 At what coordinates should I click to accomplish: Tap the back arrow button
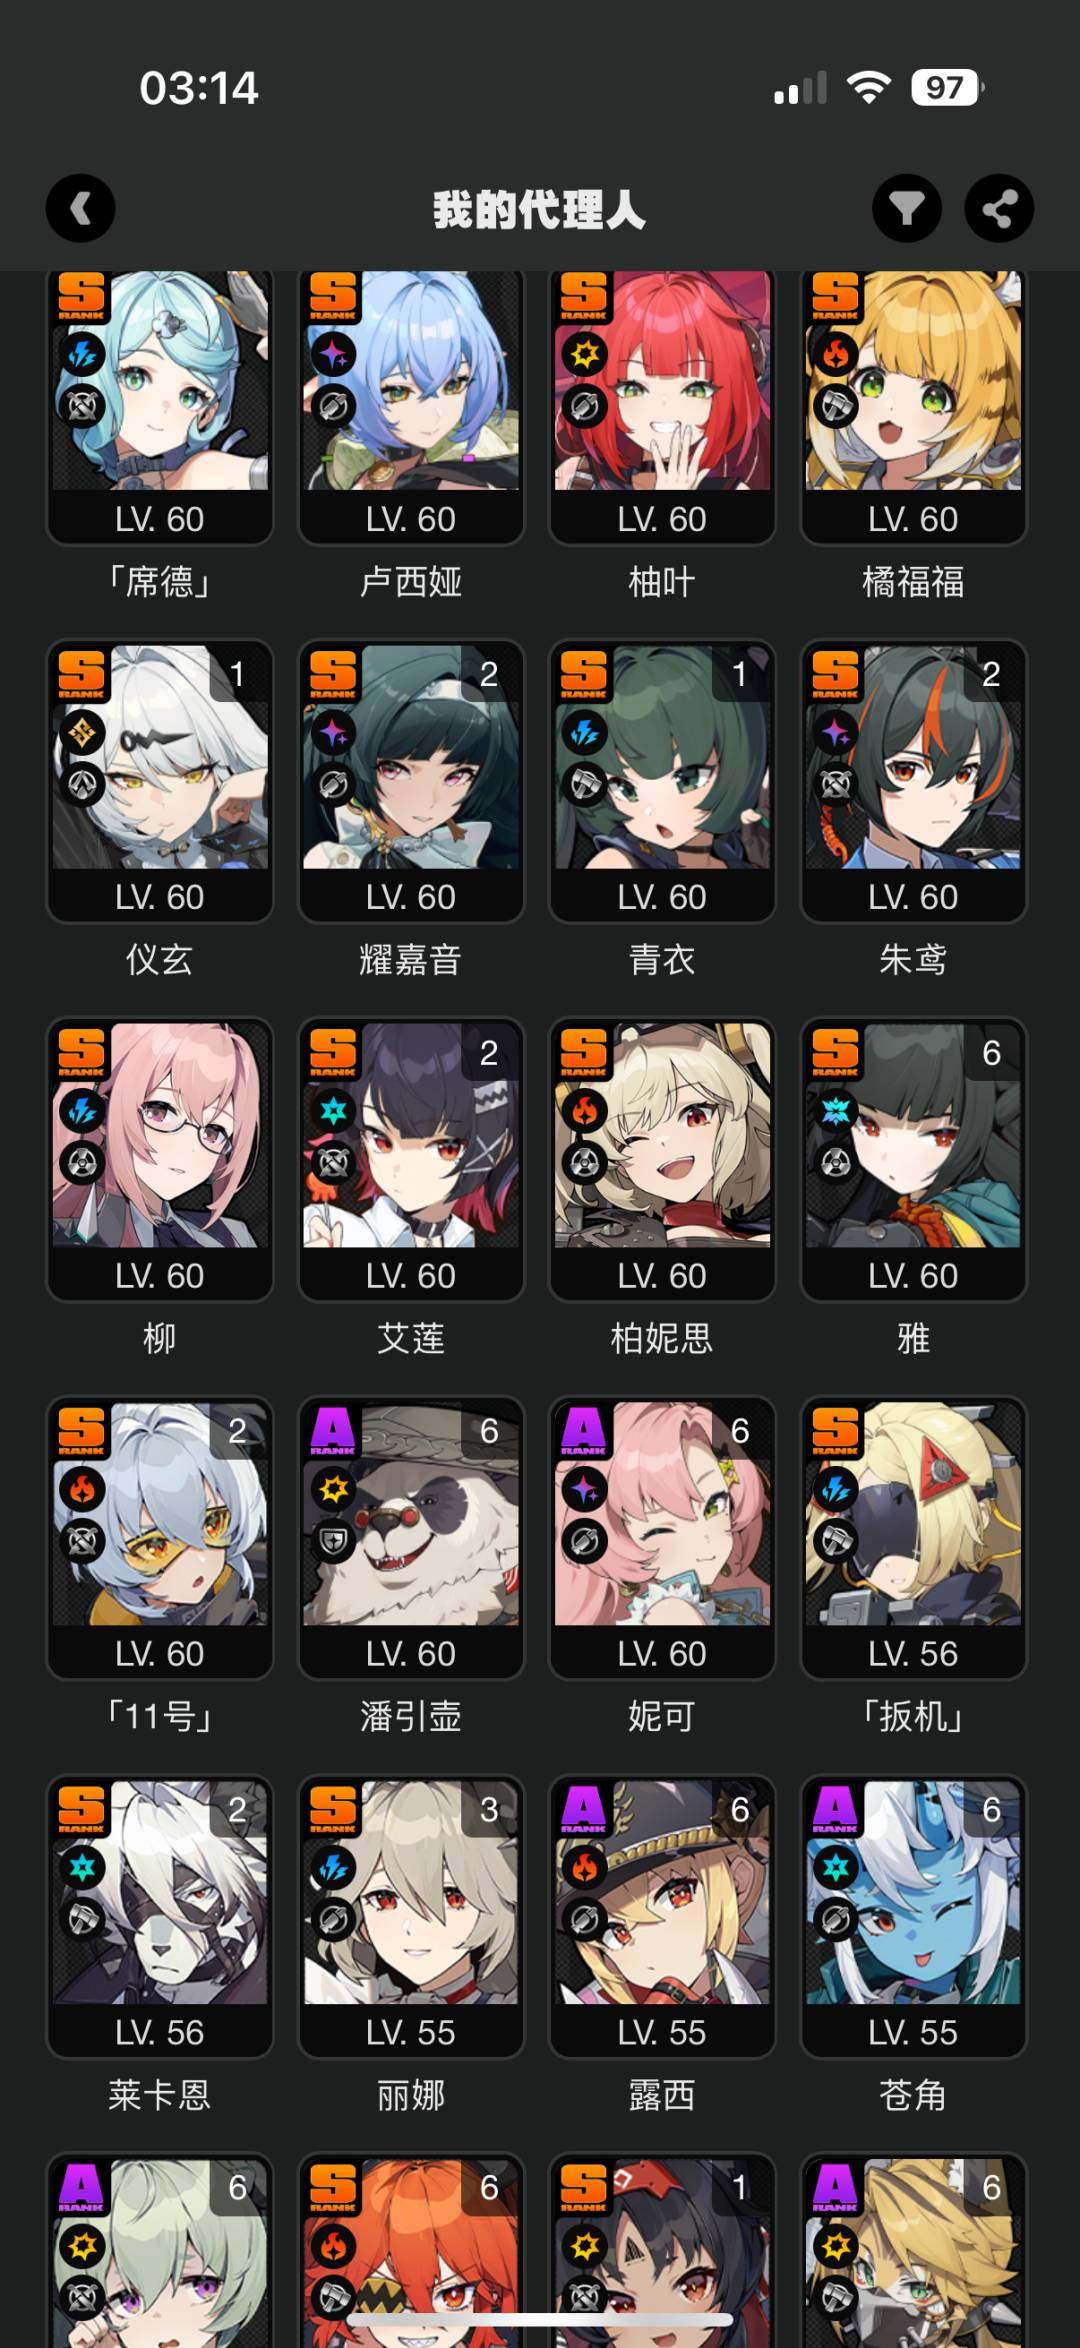point(80,208)
